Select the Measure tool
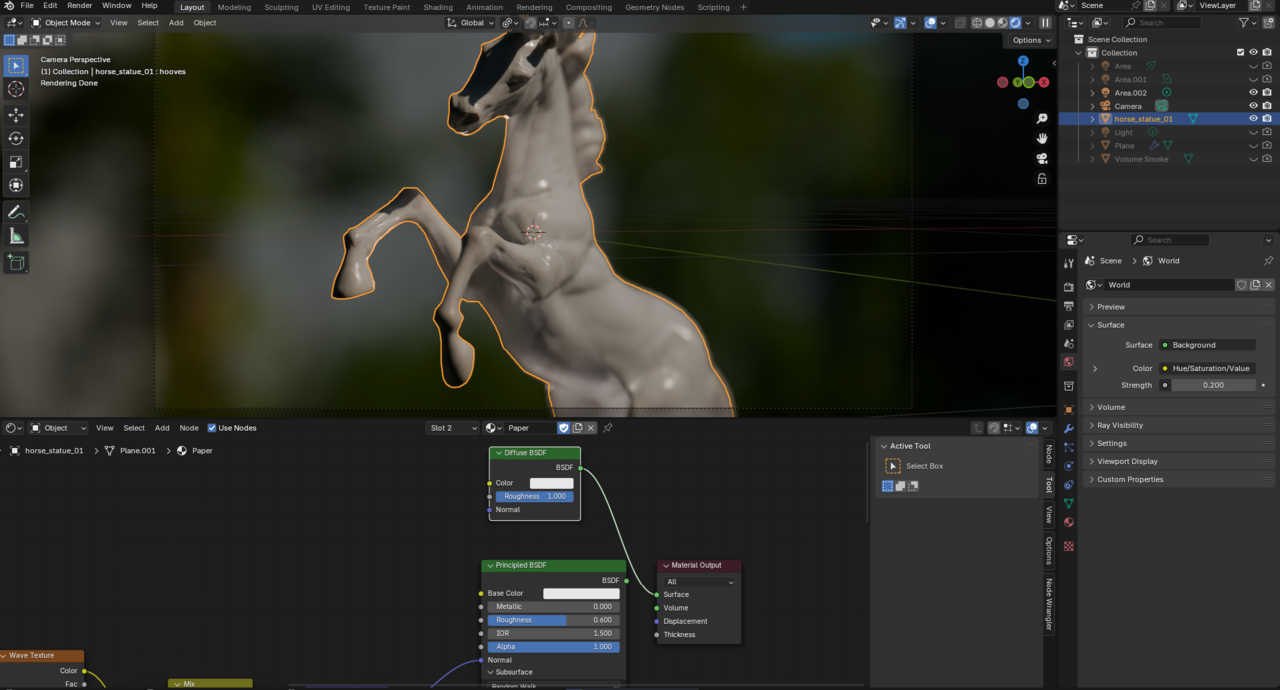 [16, 236]
